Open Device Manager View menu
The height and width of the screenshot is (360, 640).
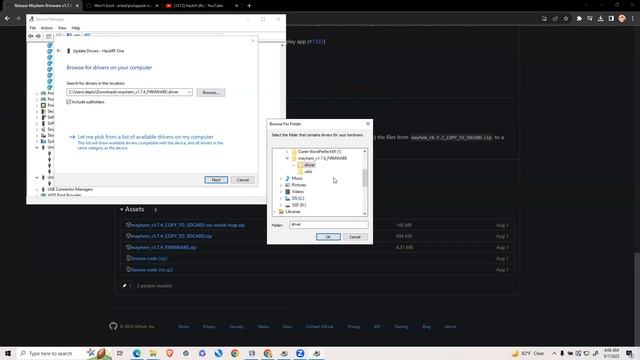click(62, 28)
